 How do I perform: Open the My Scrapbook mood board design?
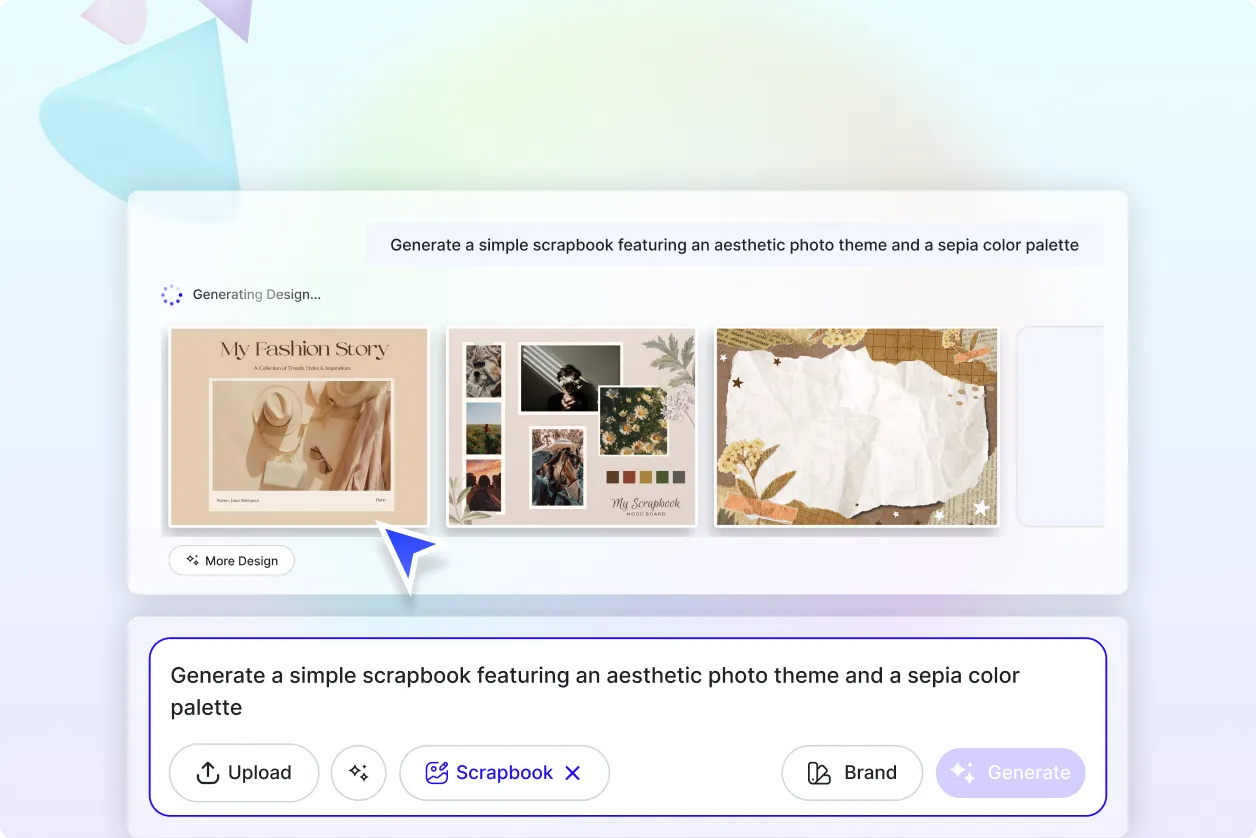pos(571,427)
